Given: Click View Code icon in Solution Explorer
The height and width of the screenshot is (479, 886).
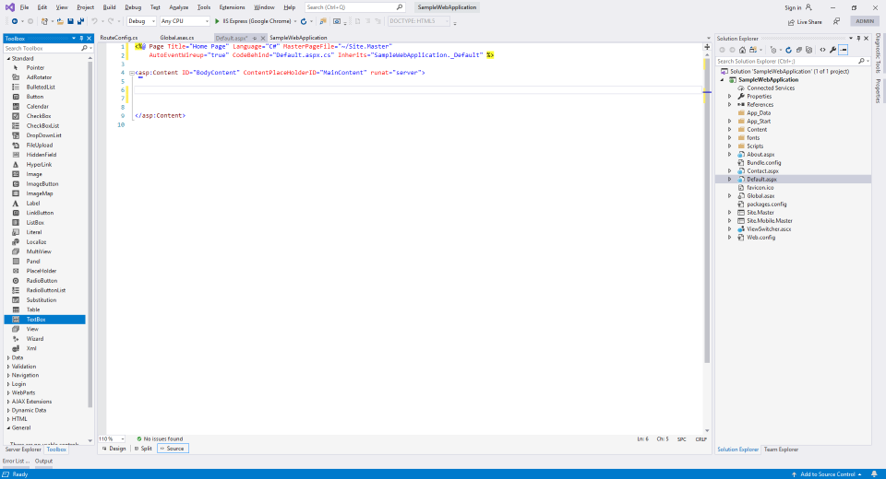Looking at the screenshot, I should (x=822, y=50).
